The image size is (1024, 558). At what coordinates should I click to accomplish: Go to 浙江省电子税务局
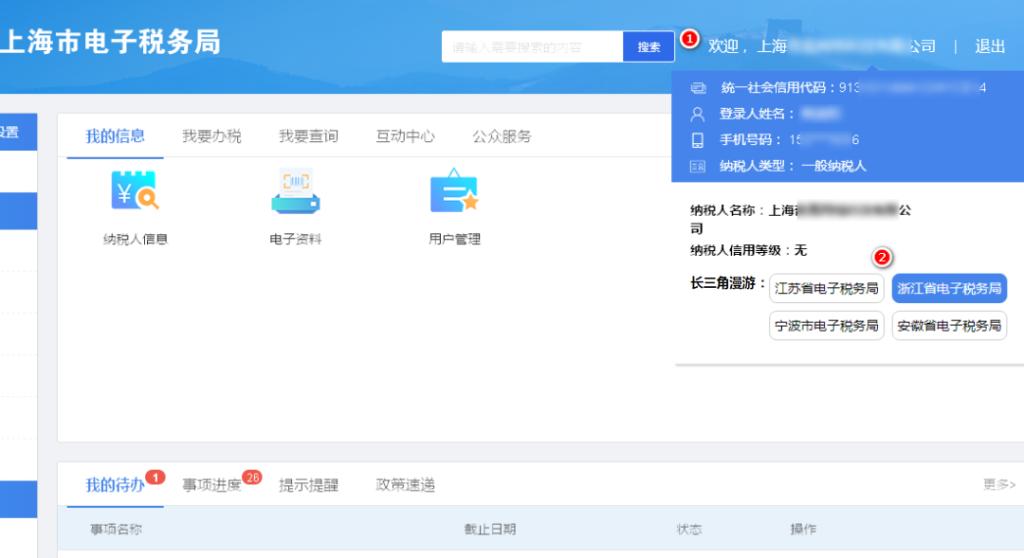(949, 289)
